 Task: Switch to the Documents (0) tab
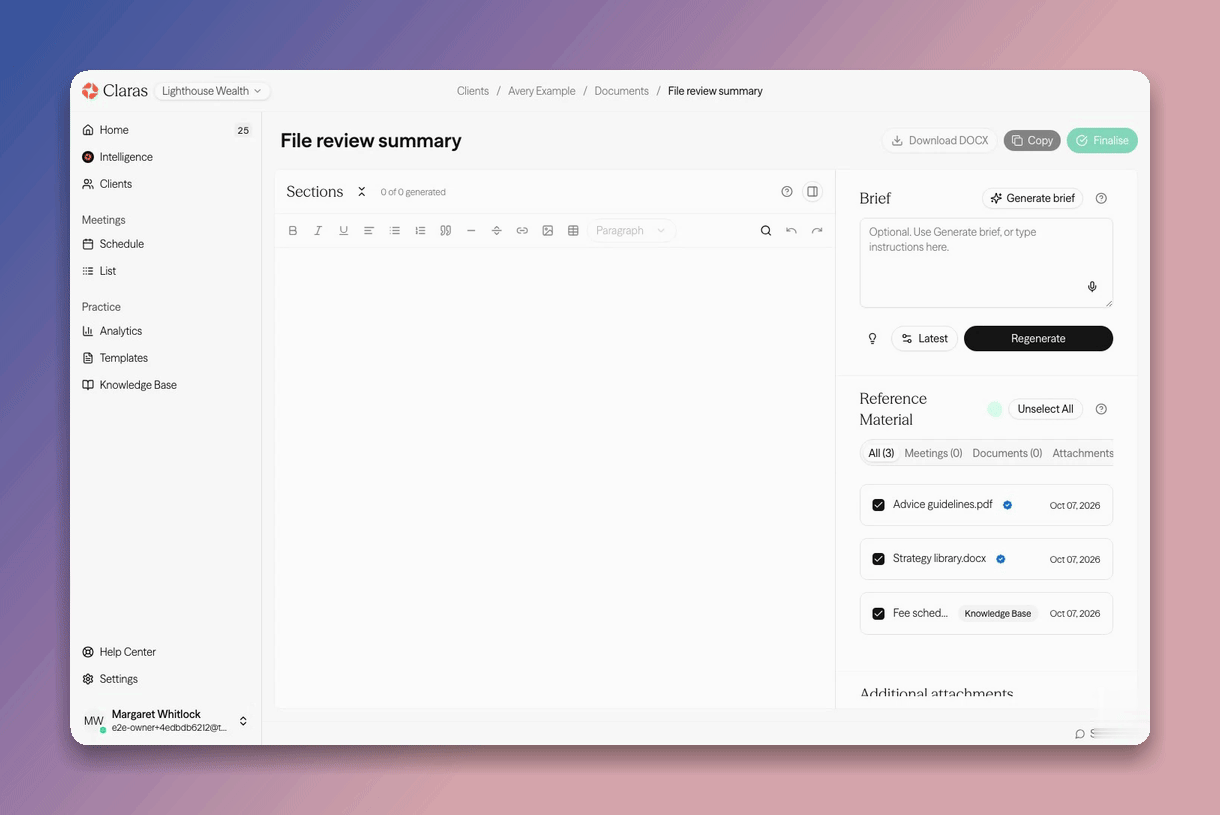1007,453
